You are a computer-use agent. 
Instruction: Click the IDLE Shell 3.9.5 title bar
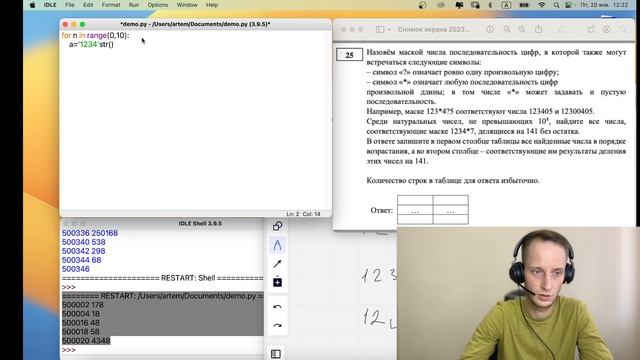(x=200, y=223)
